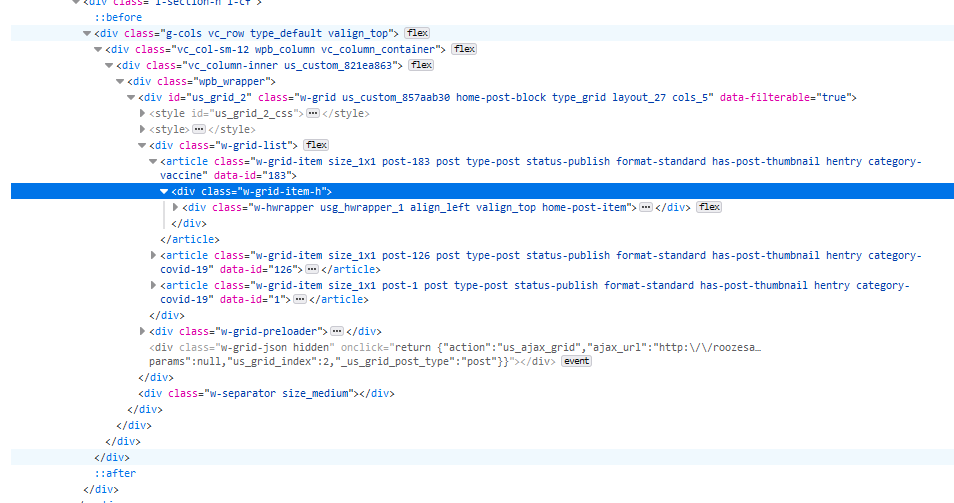The height and width of the screenshot is (503, 954).
Task: Collapse the post-183 article node
Action: [153, 161]
